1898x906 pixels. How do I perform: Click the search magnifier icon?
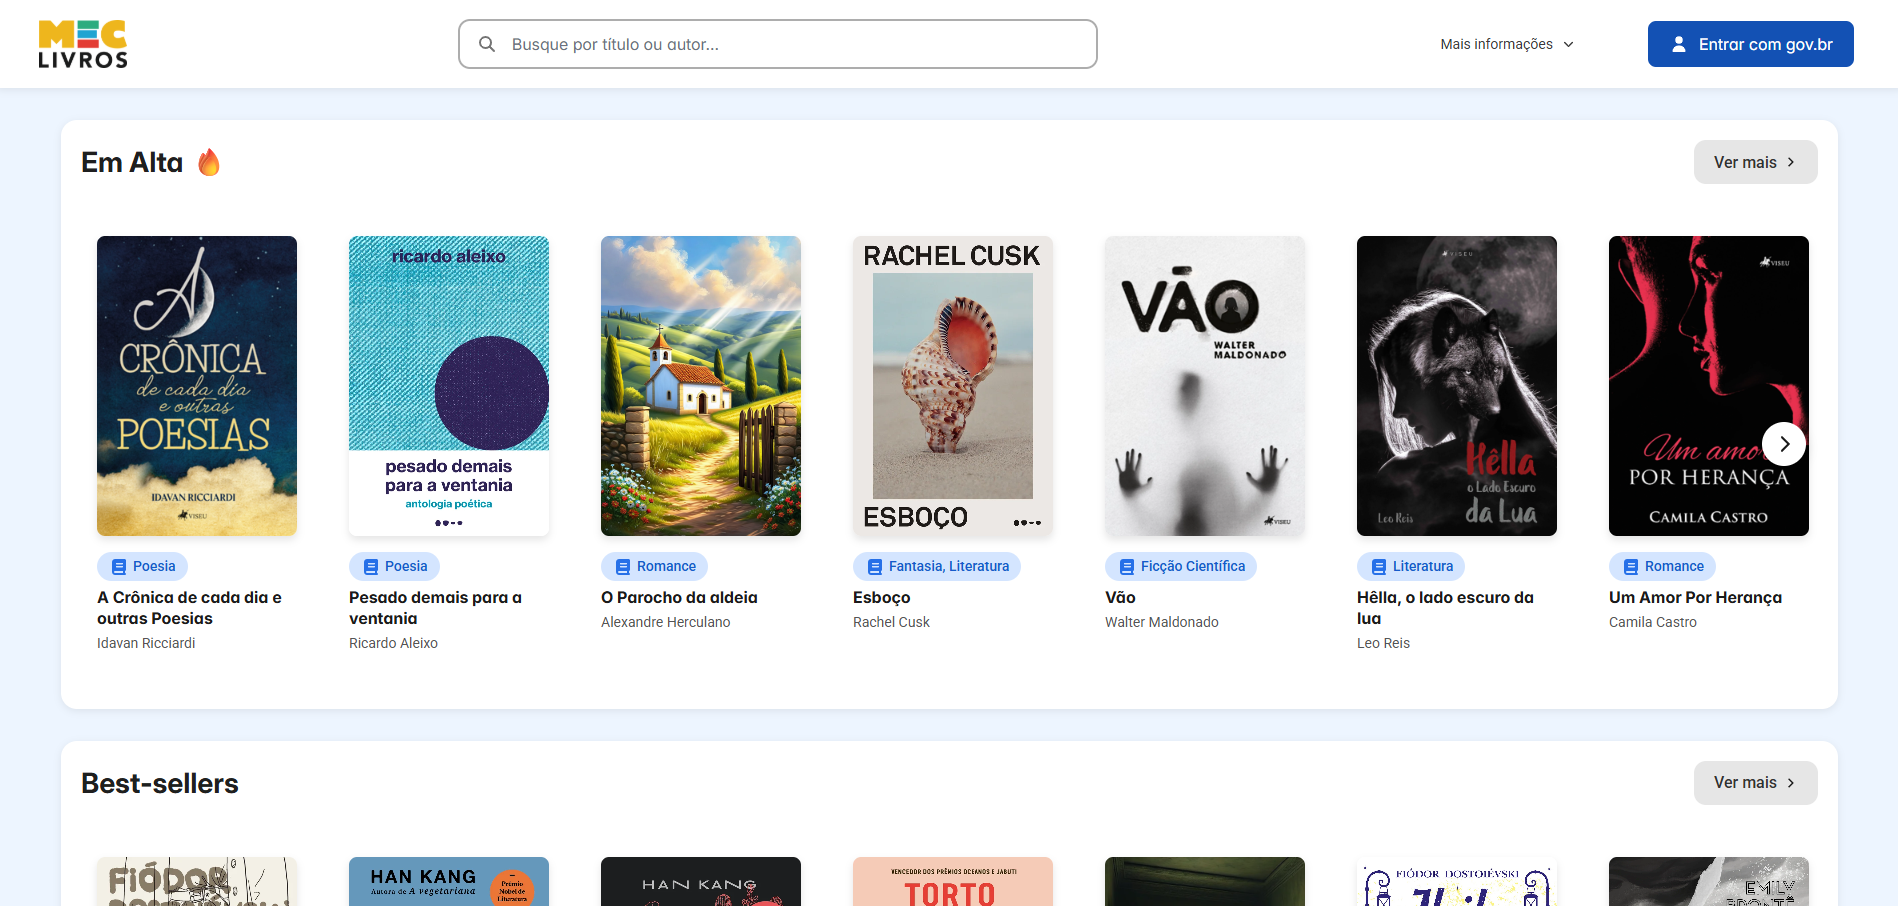[x=487, y=44]
